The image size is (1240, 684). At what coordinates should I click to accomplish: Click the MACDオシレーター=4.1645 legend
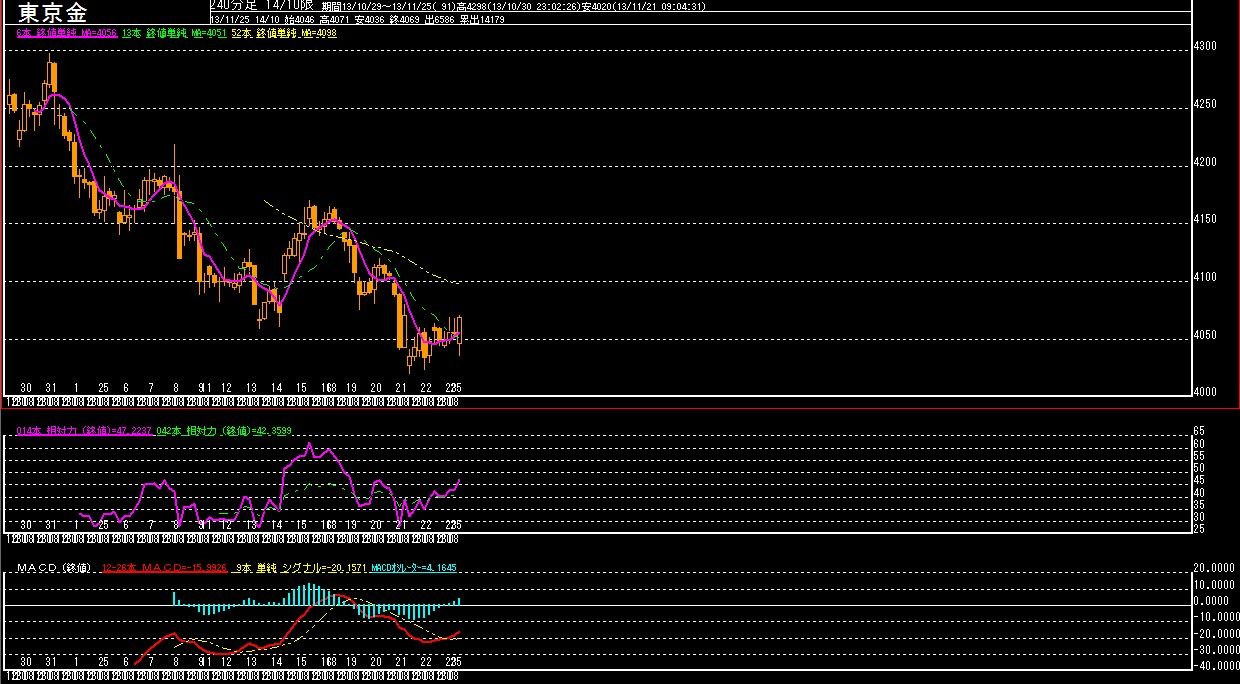pos(414,568)
